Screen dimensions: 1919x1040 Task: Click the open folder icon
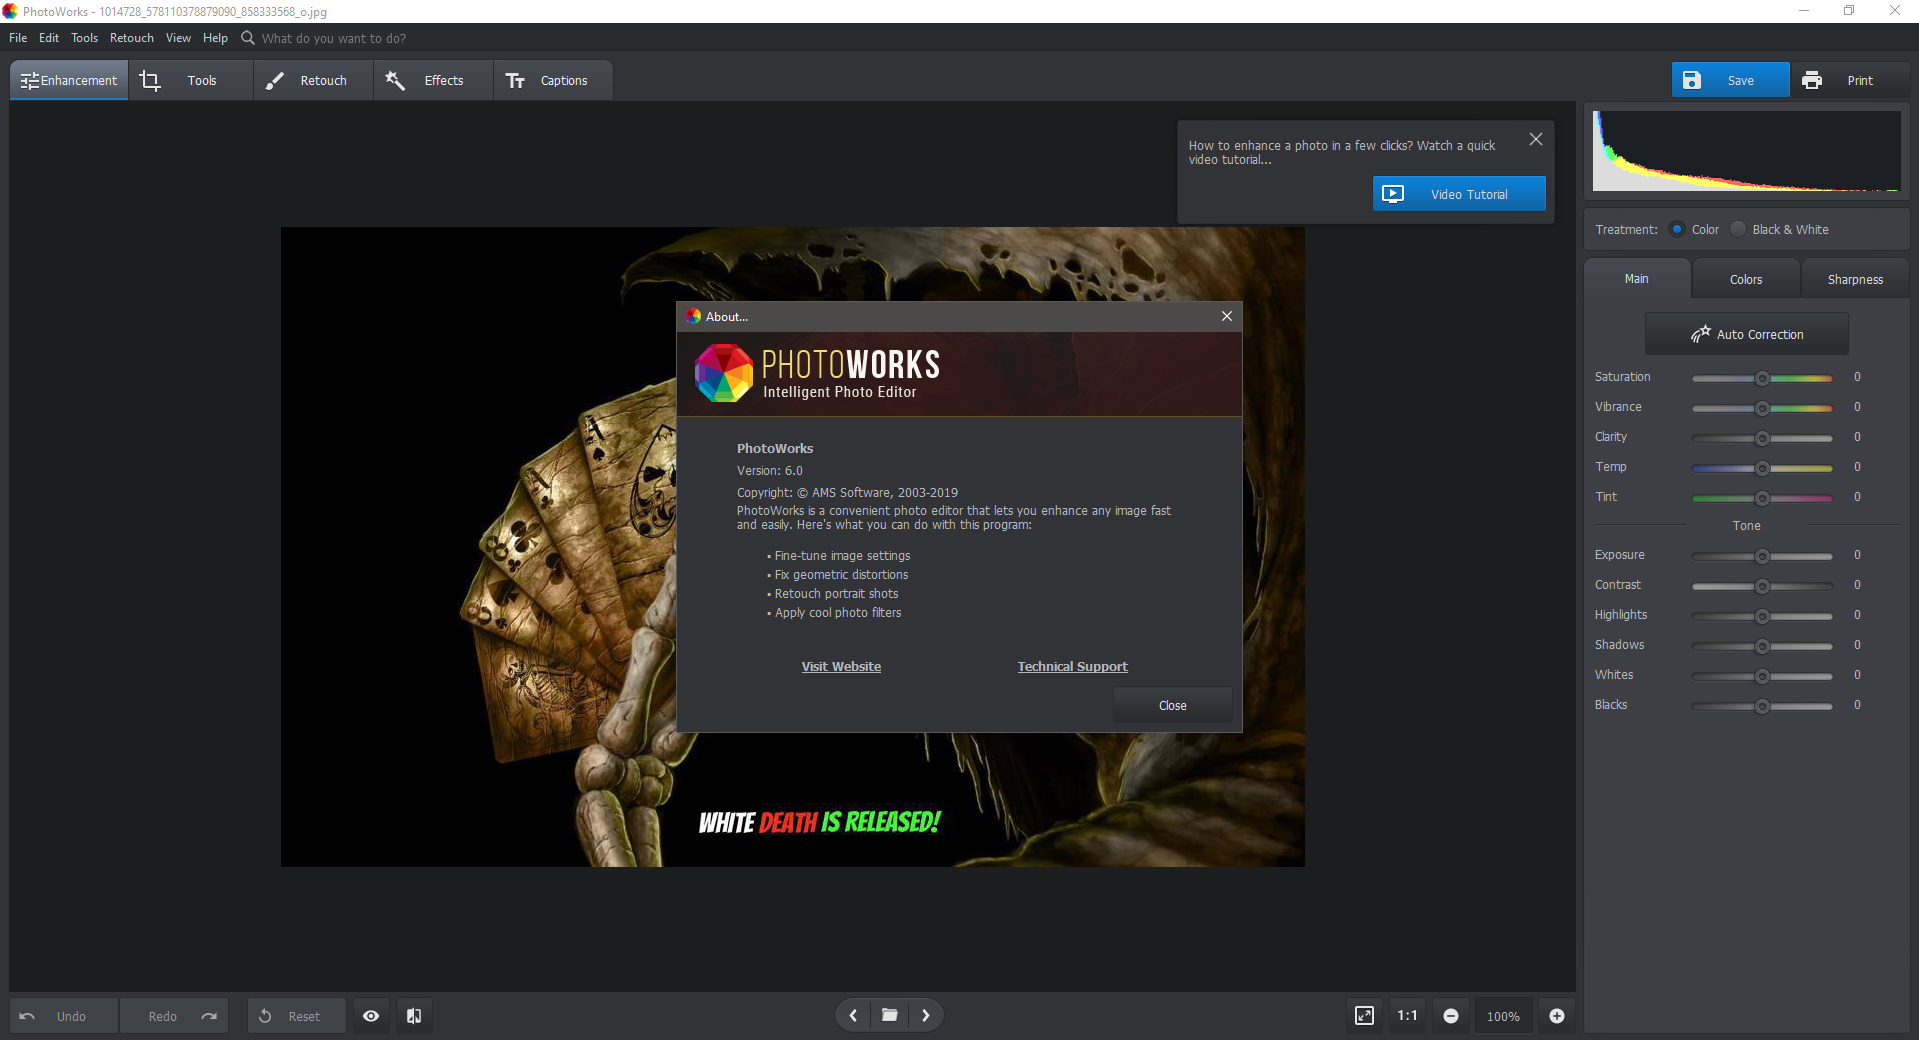coord(889,1015)
